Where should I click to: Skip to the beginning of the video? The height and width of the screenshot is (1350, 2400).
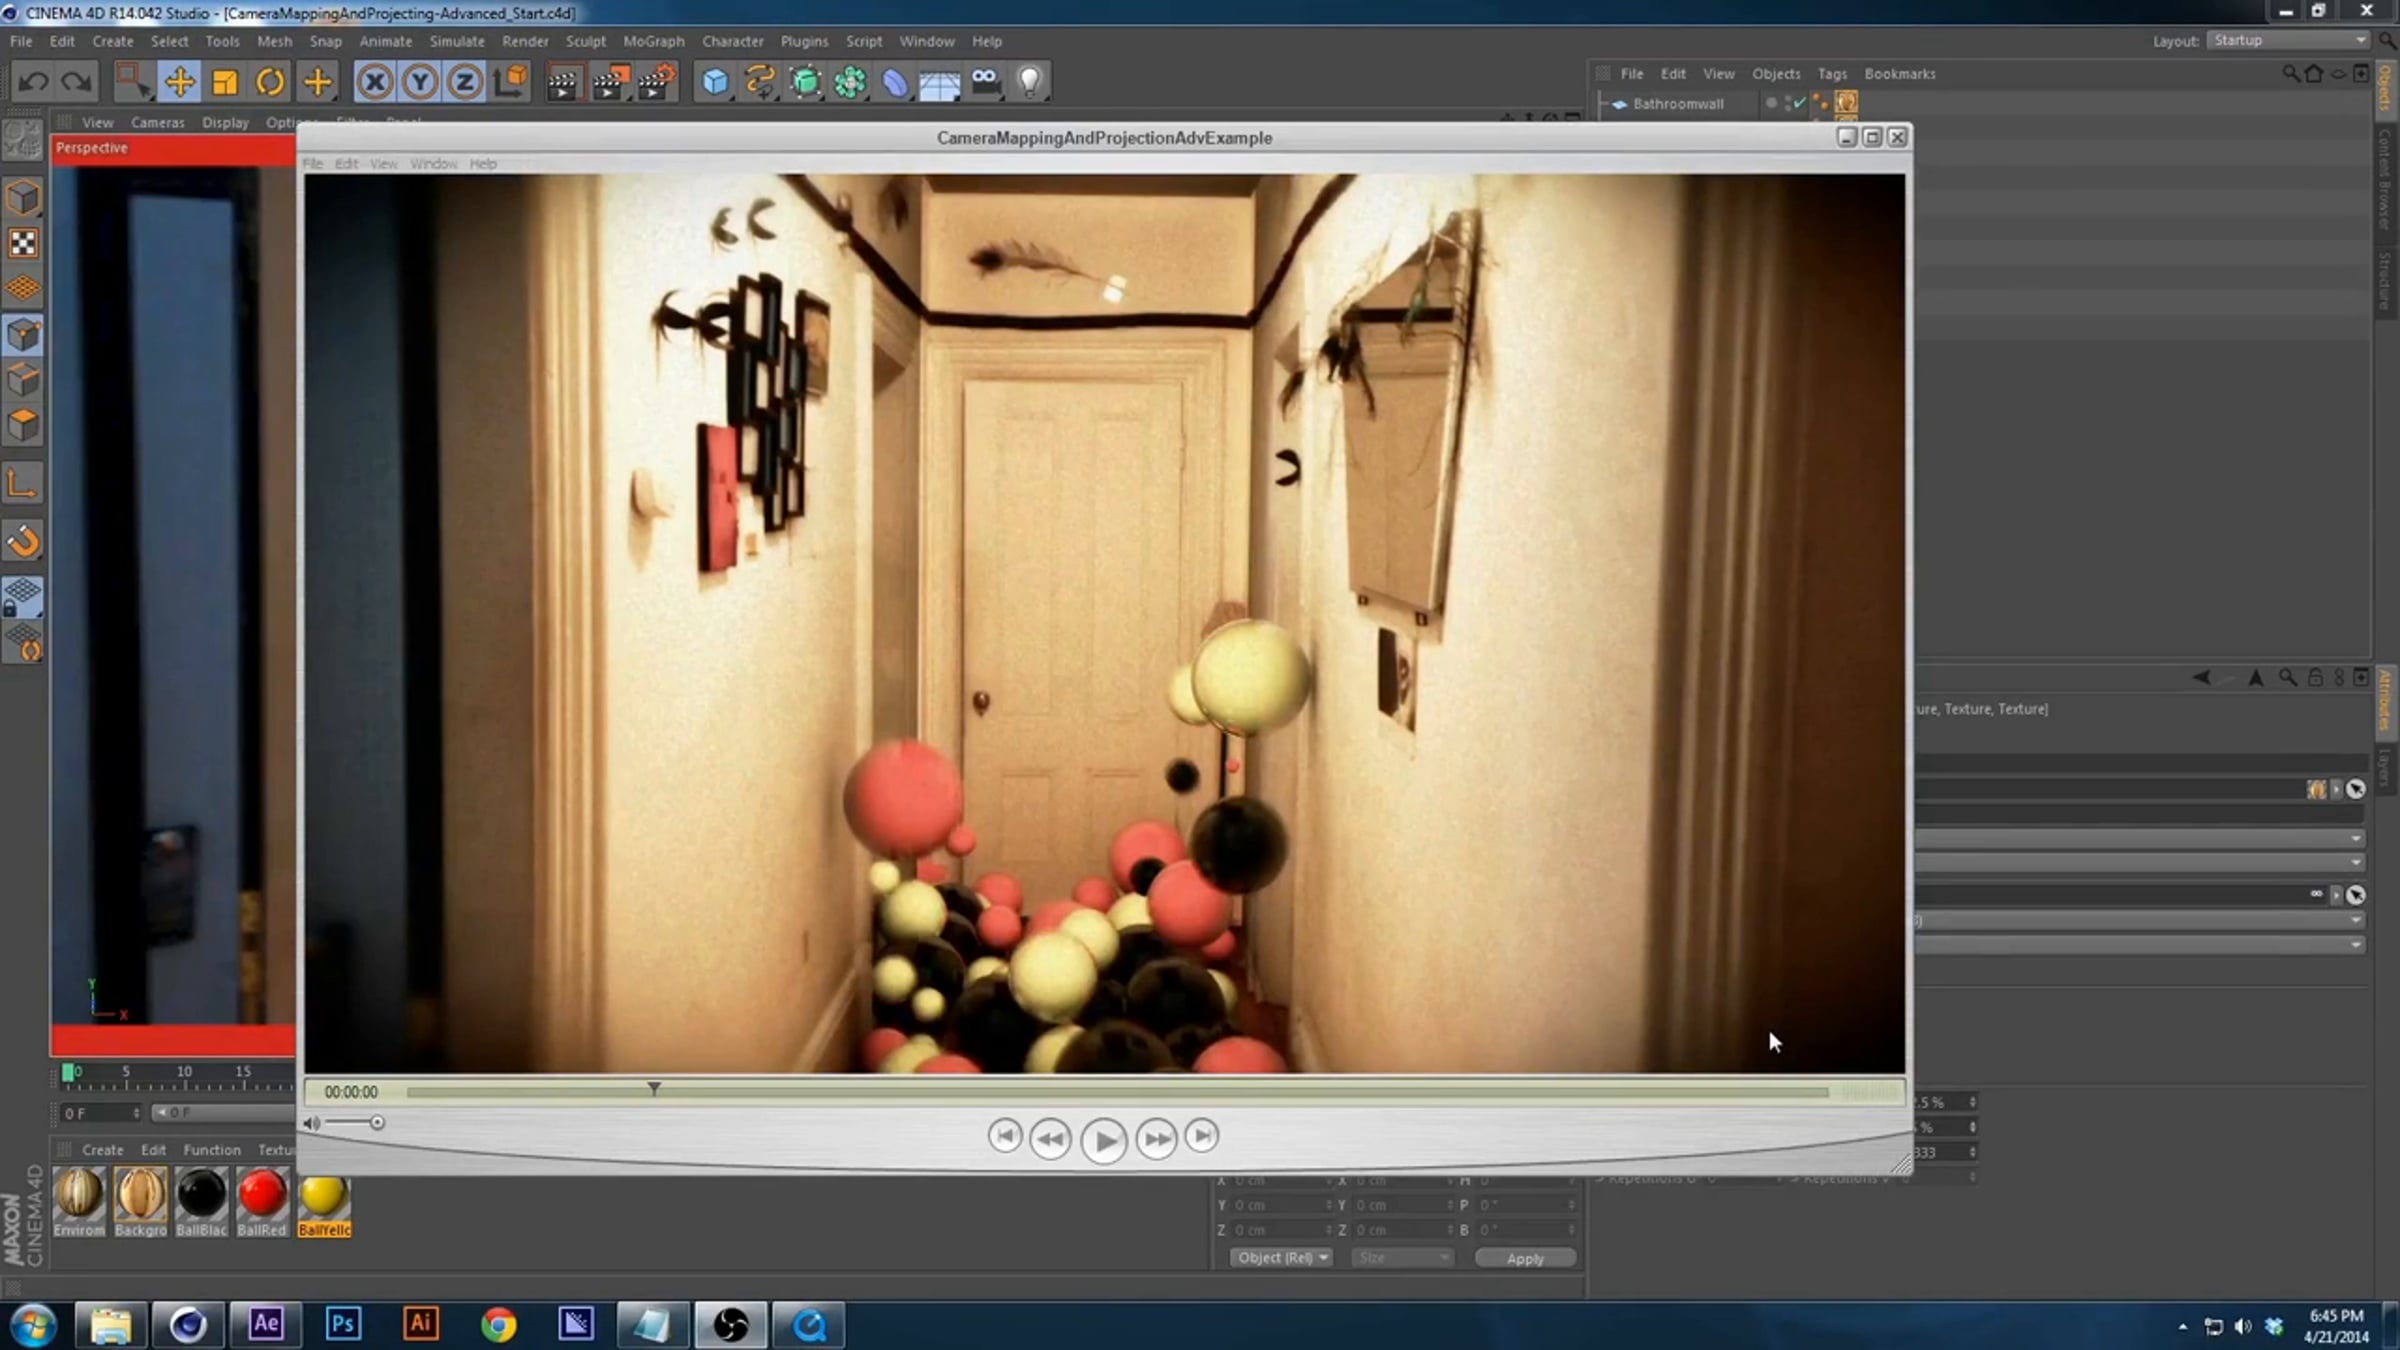tap(1005, 1136)
